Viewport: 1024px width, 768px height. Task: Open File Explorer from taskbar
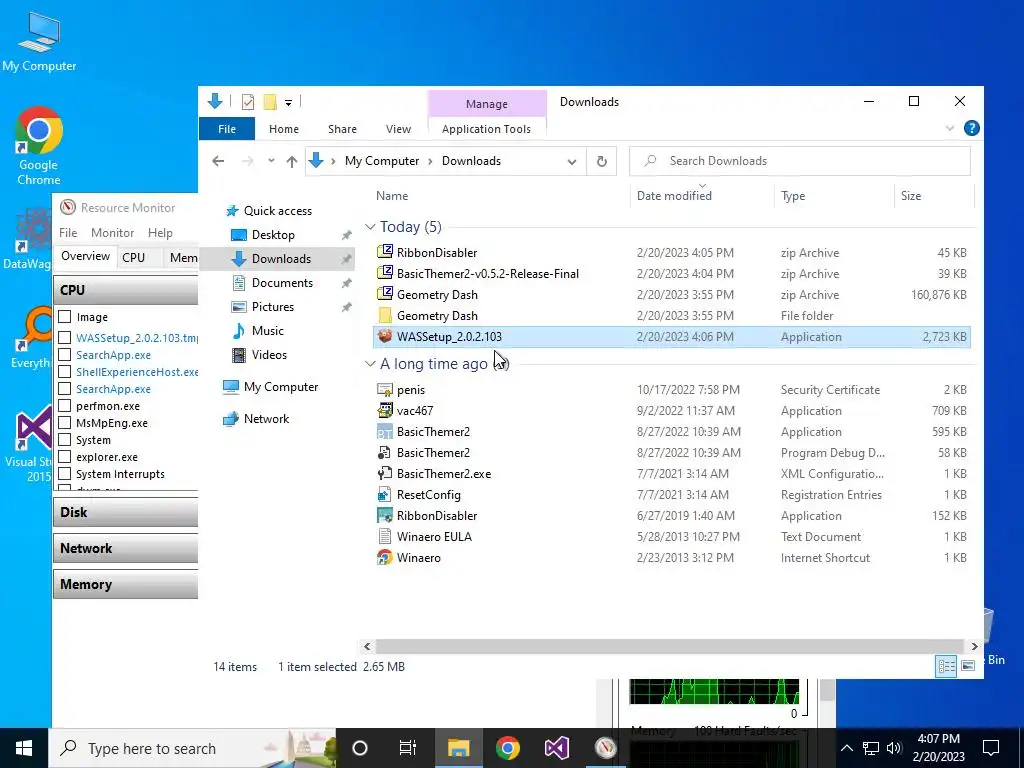point(458,748)
